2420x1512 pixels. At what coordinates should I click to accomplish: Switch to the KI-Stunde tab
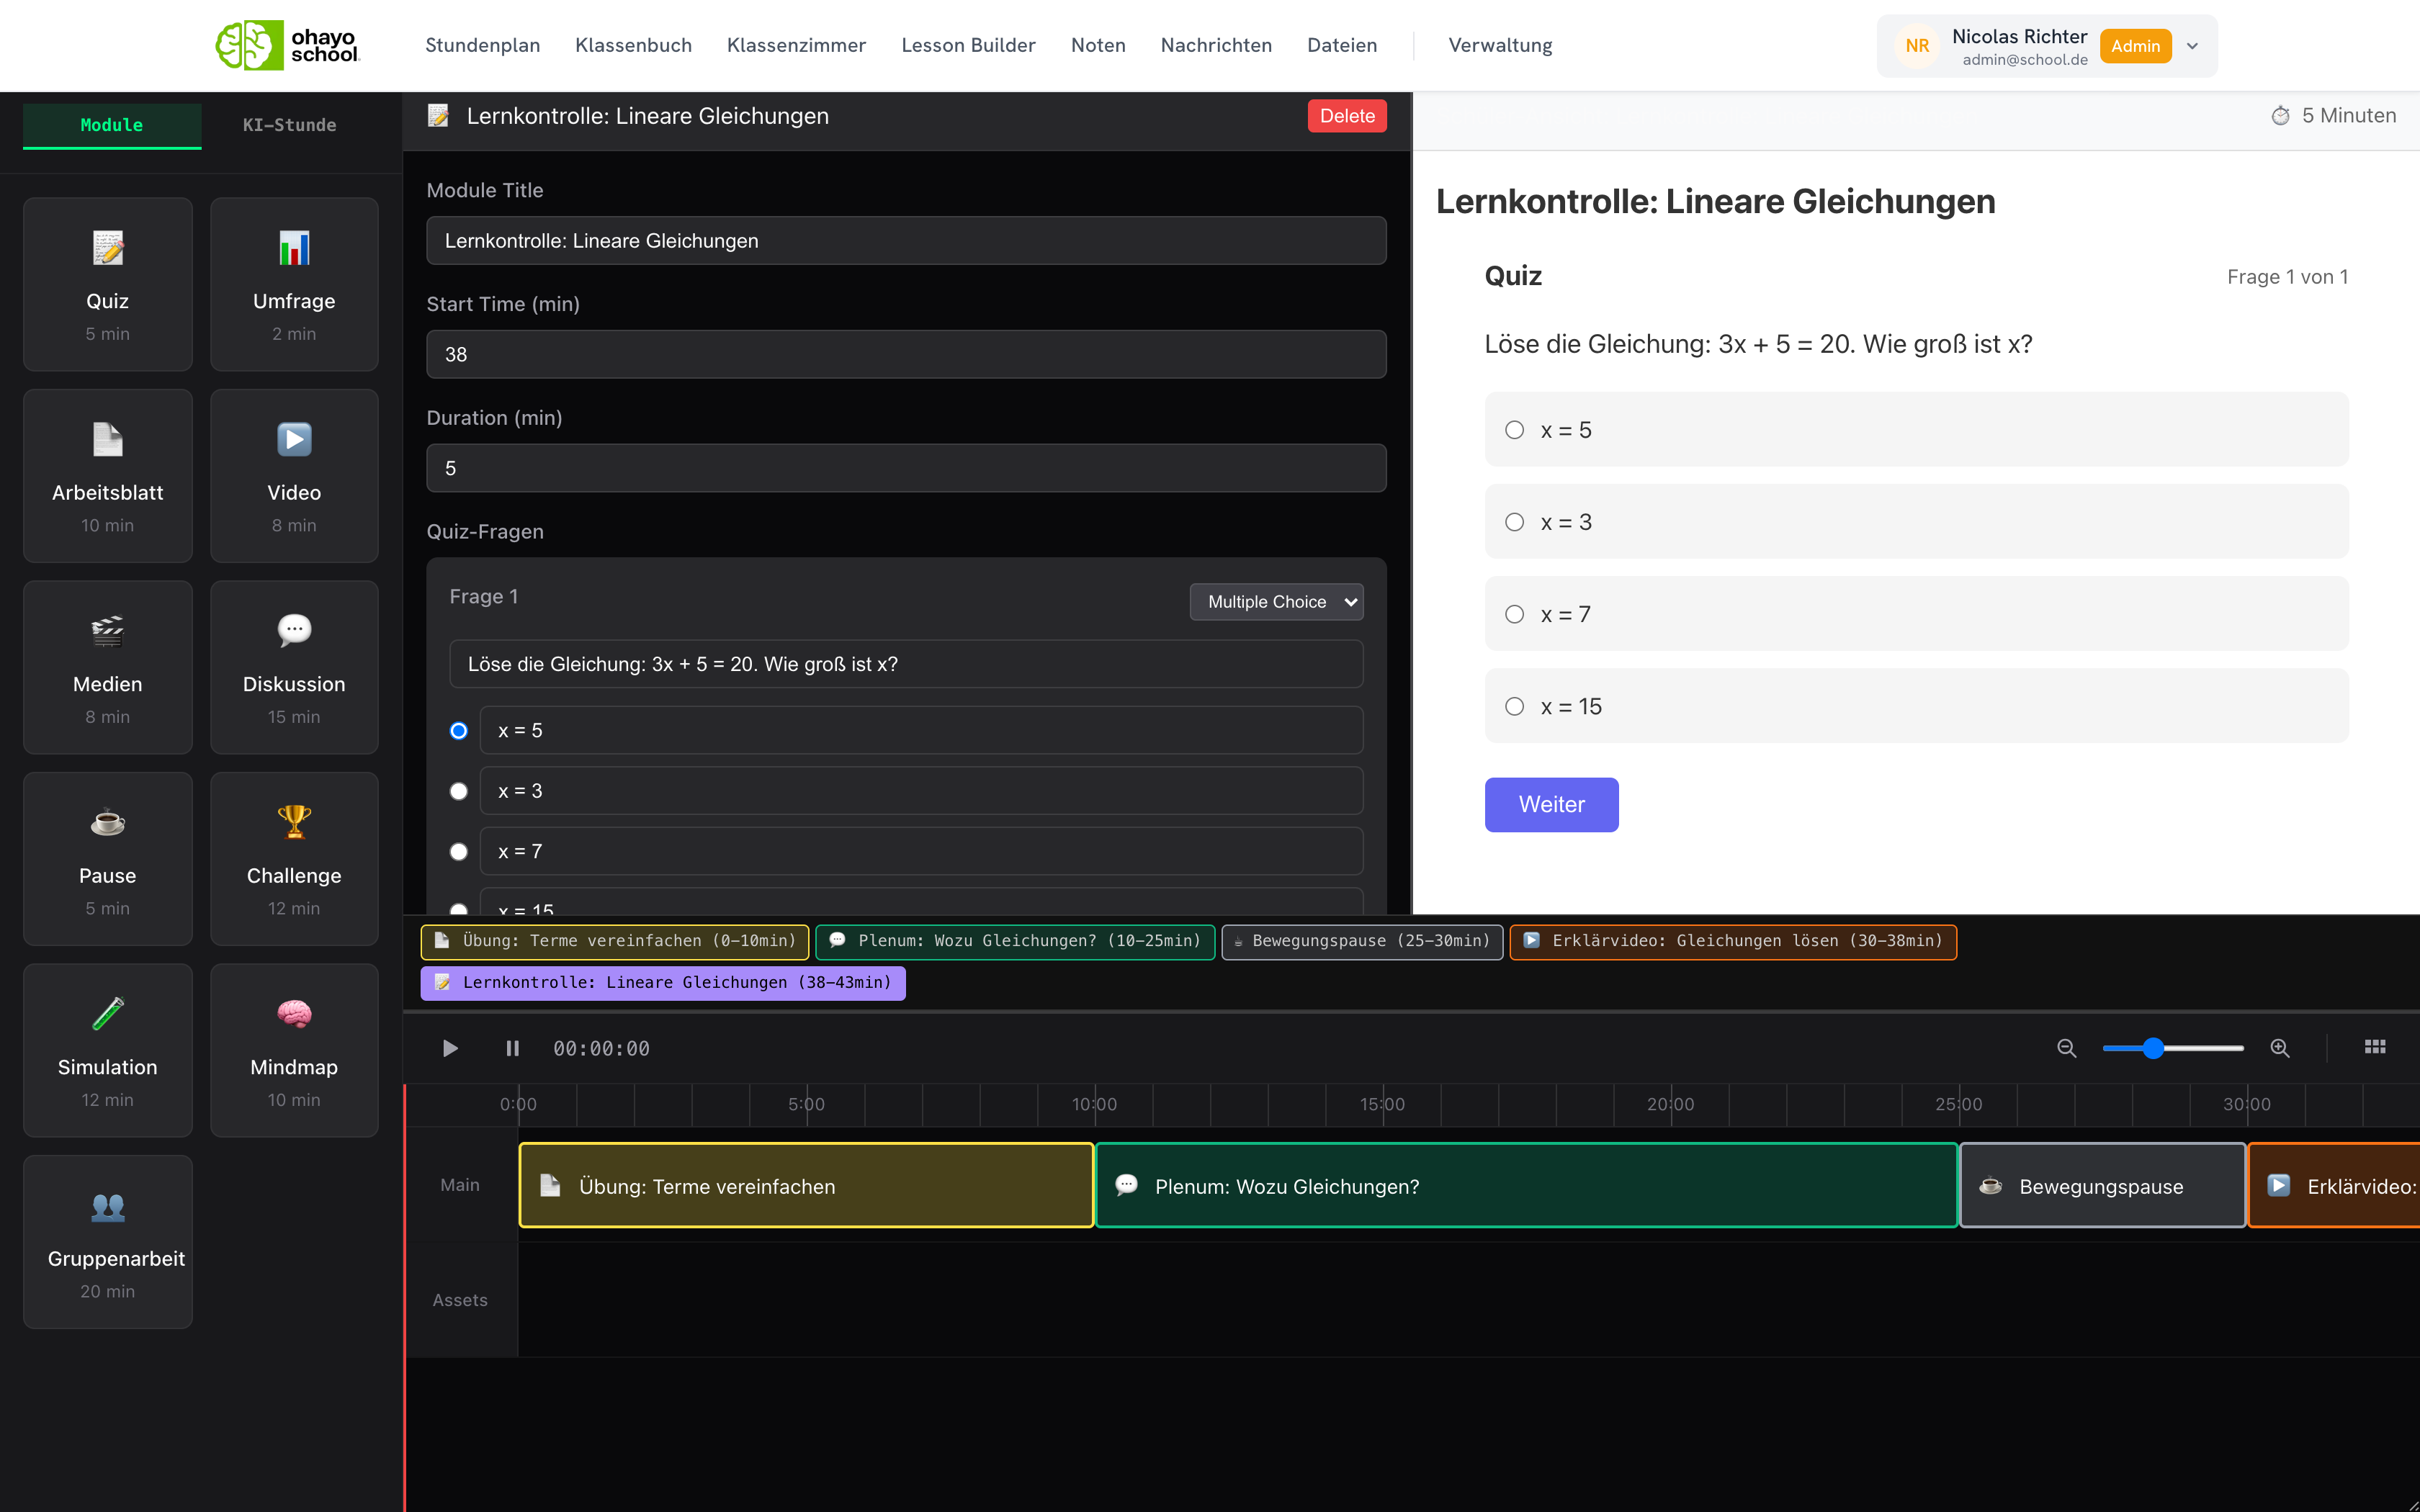point(290,125)
